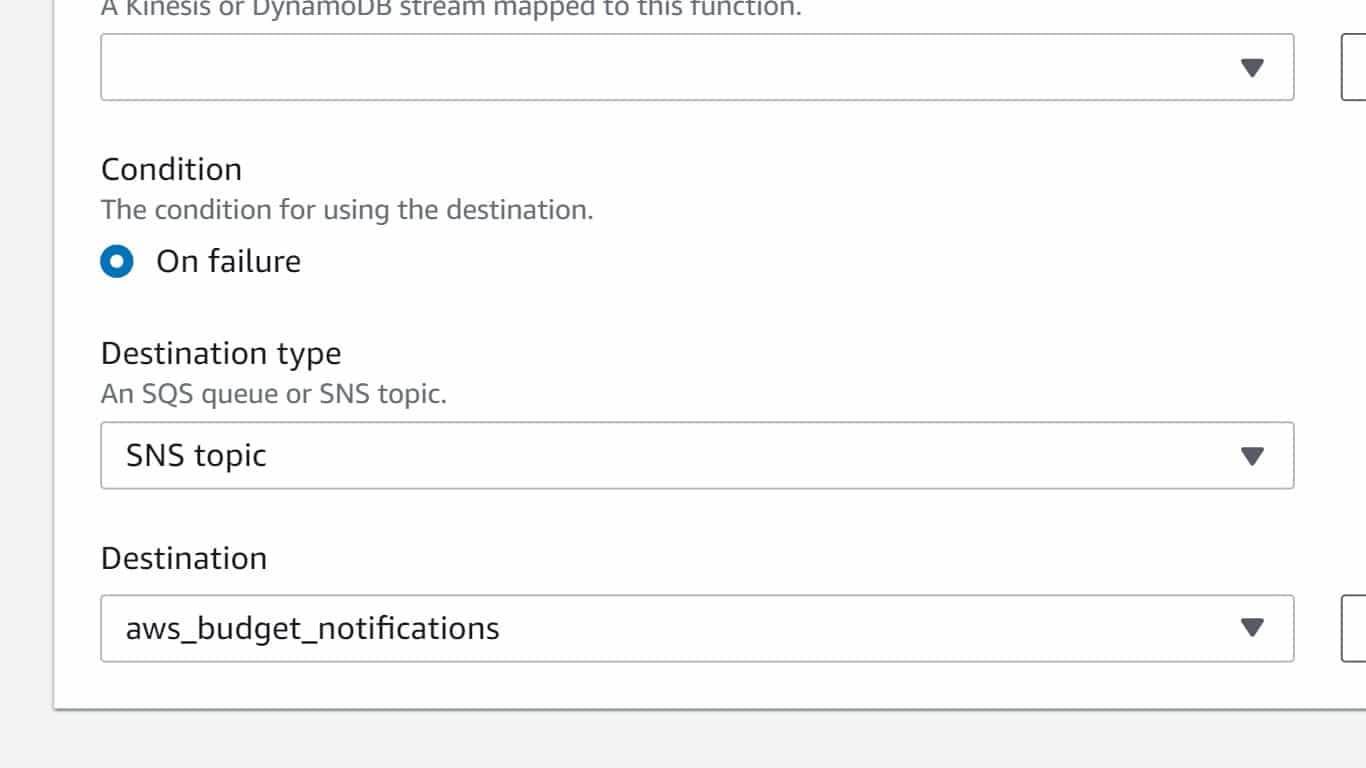Open the empty stream selection dropdown
Viewport: 1366px width, 768px height.
click(x=697, y=67)
